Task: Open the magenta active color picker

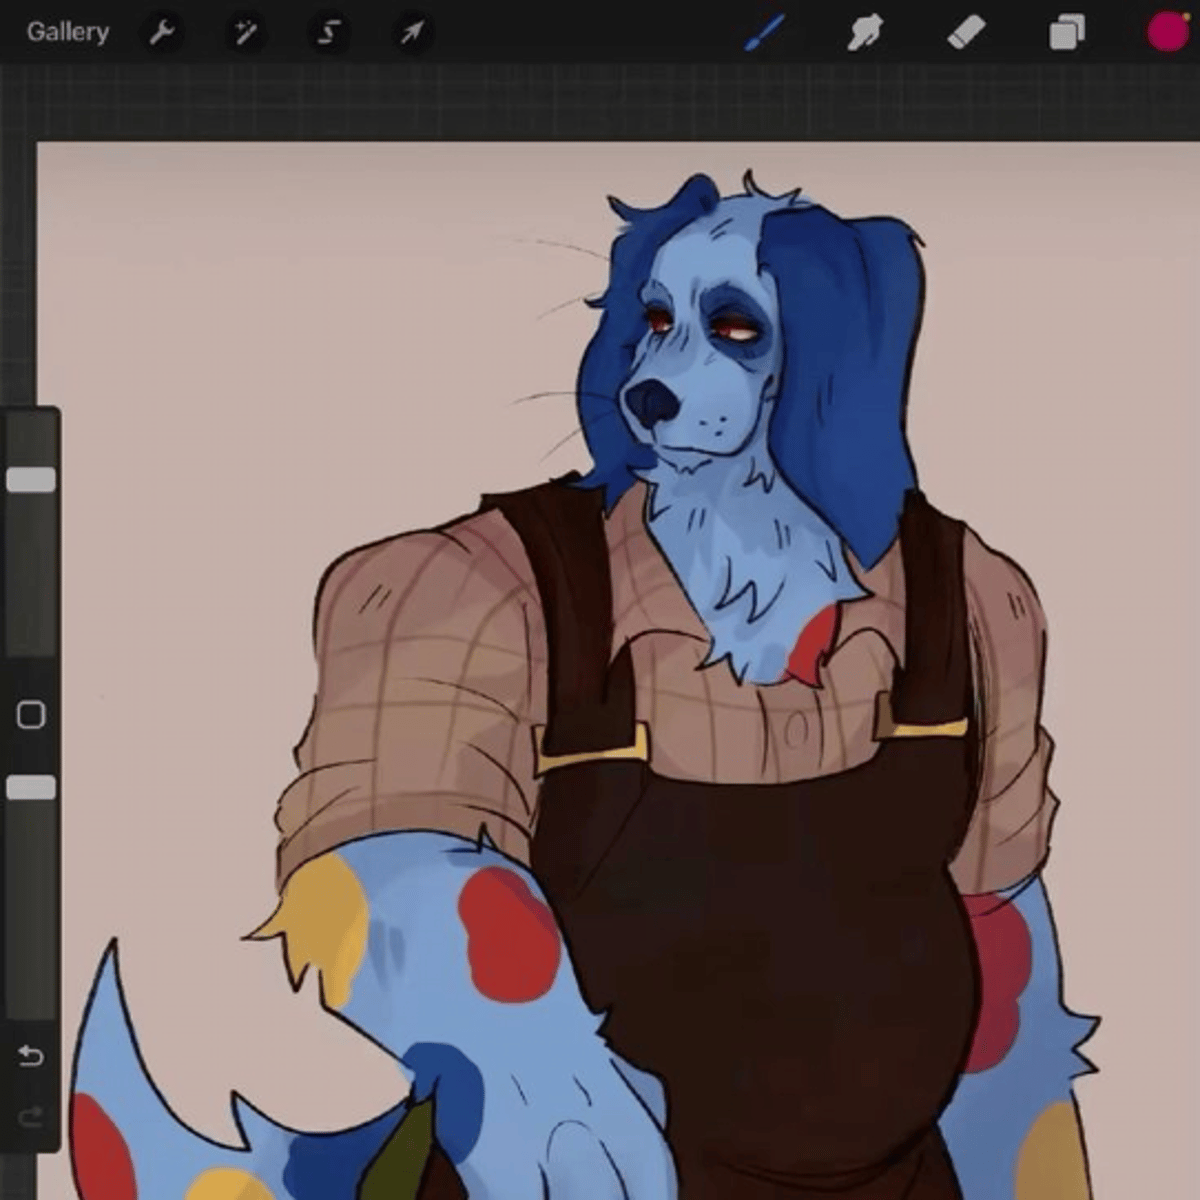Action: (1166, 33)
